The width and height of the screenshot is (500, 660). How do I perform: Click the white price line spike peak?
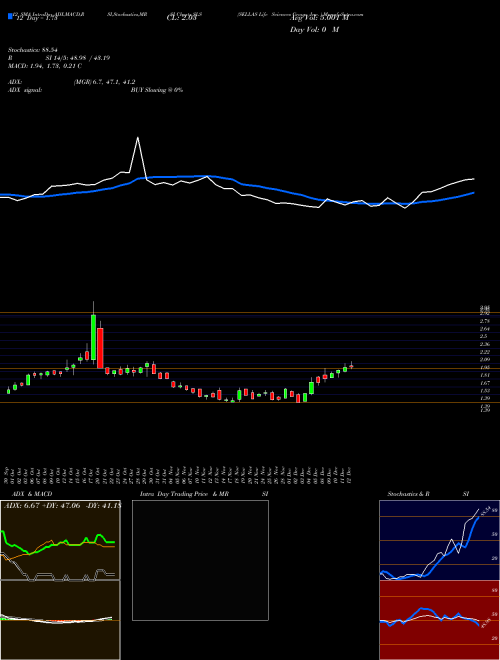pos(138,138)
